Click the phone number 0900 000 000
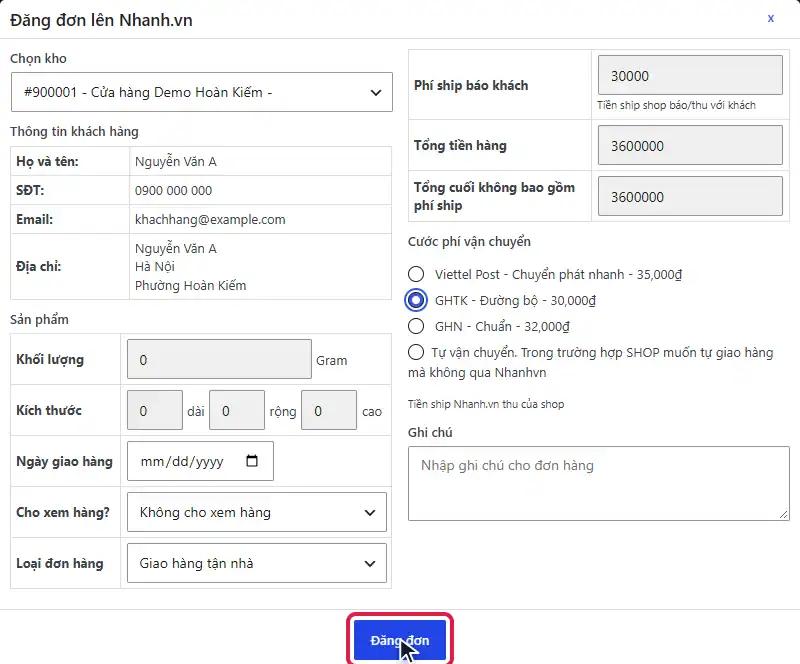The image size is (800, 664). point(173,190)
